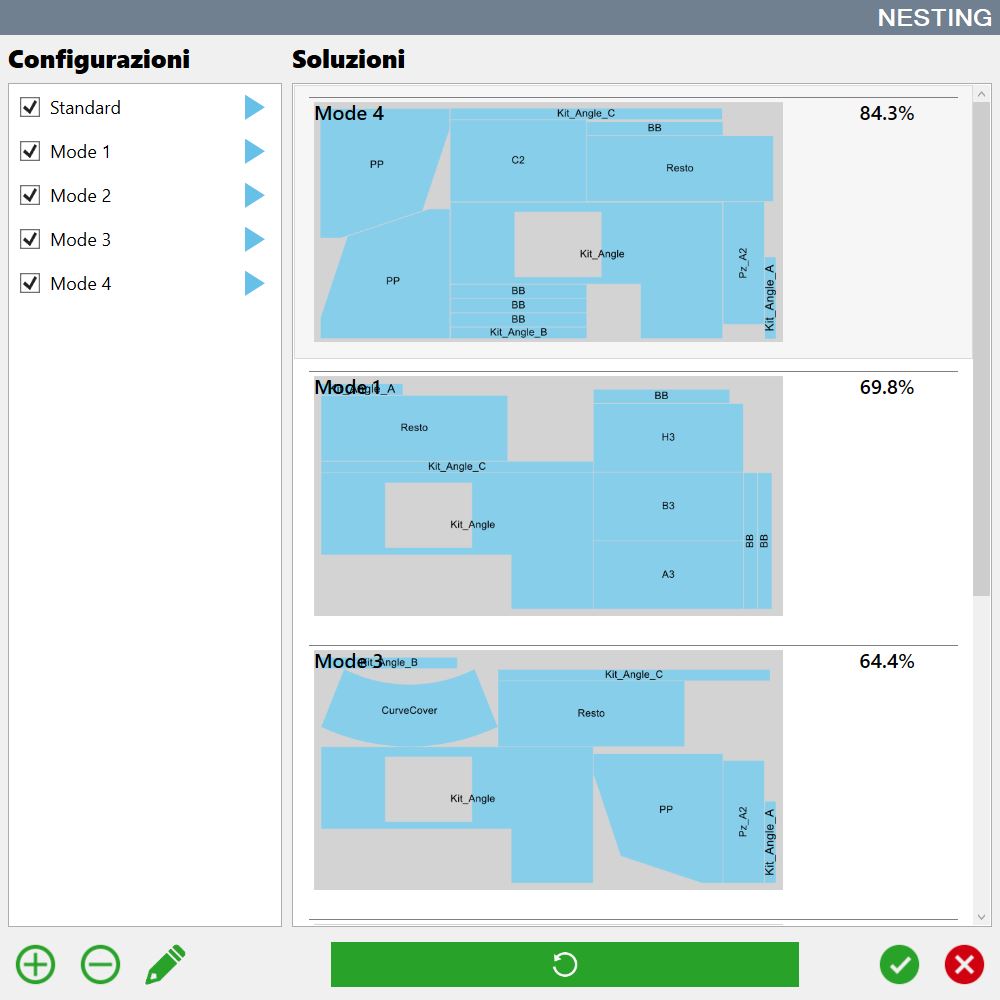Image resolution: width=1000 pixels, height=1000 pixels.
Task: Click the B3 part in Mode 1 layout
Action: tap(668, 506)
